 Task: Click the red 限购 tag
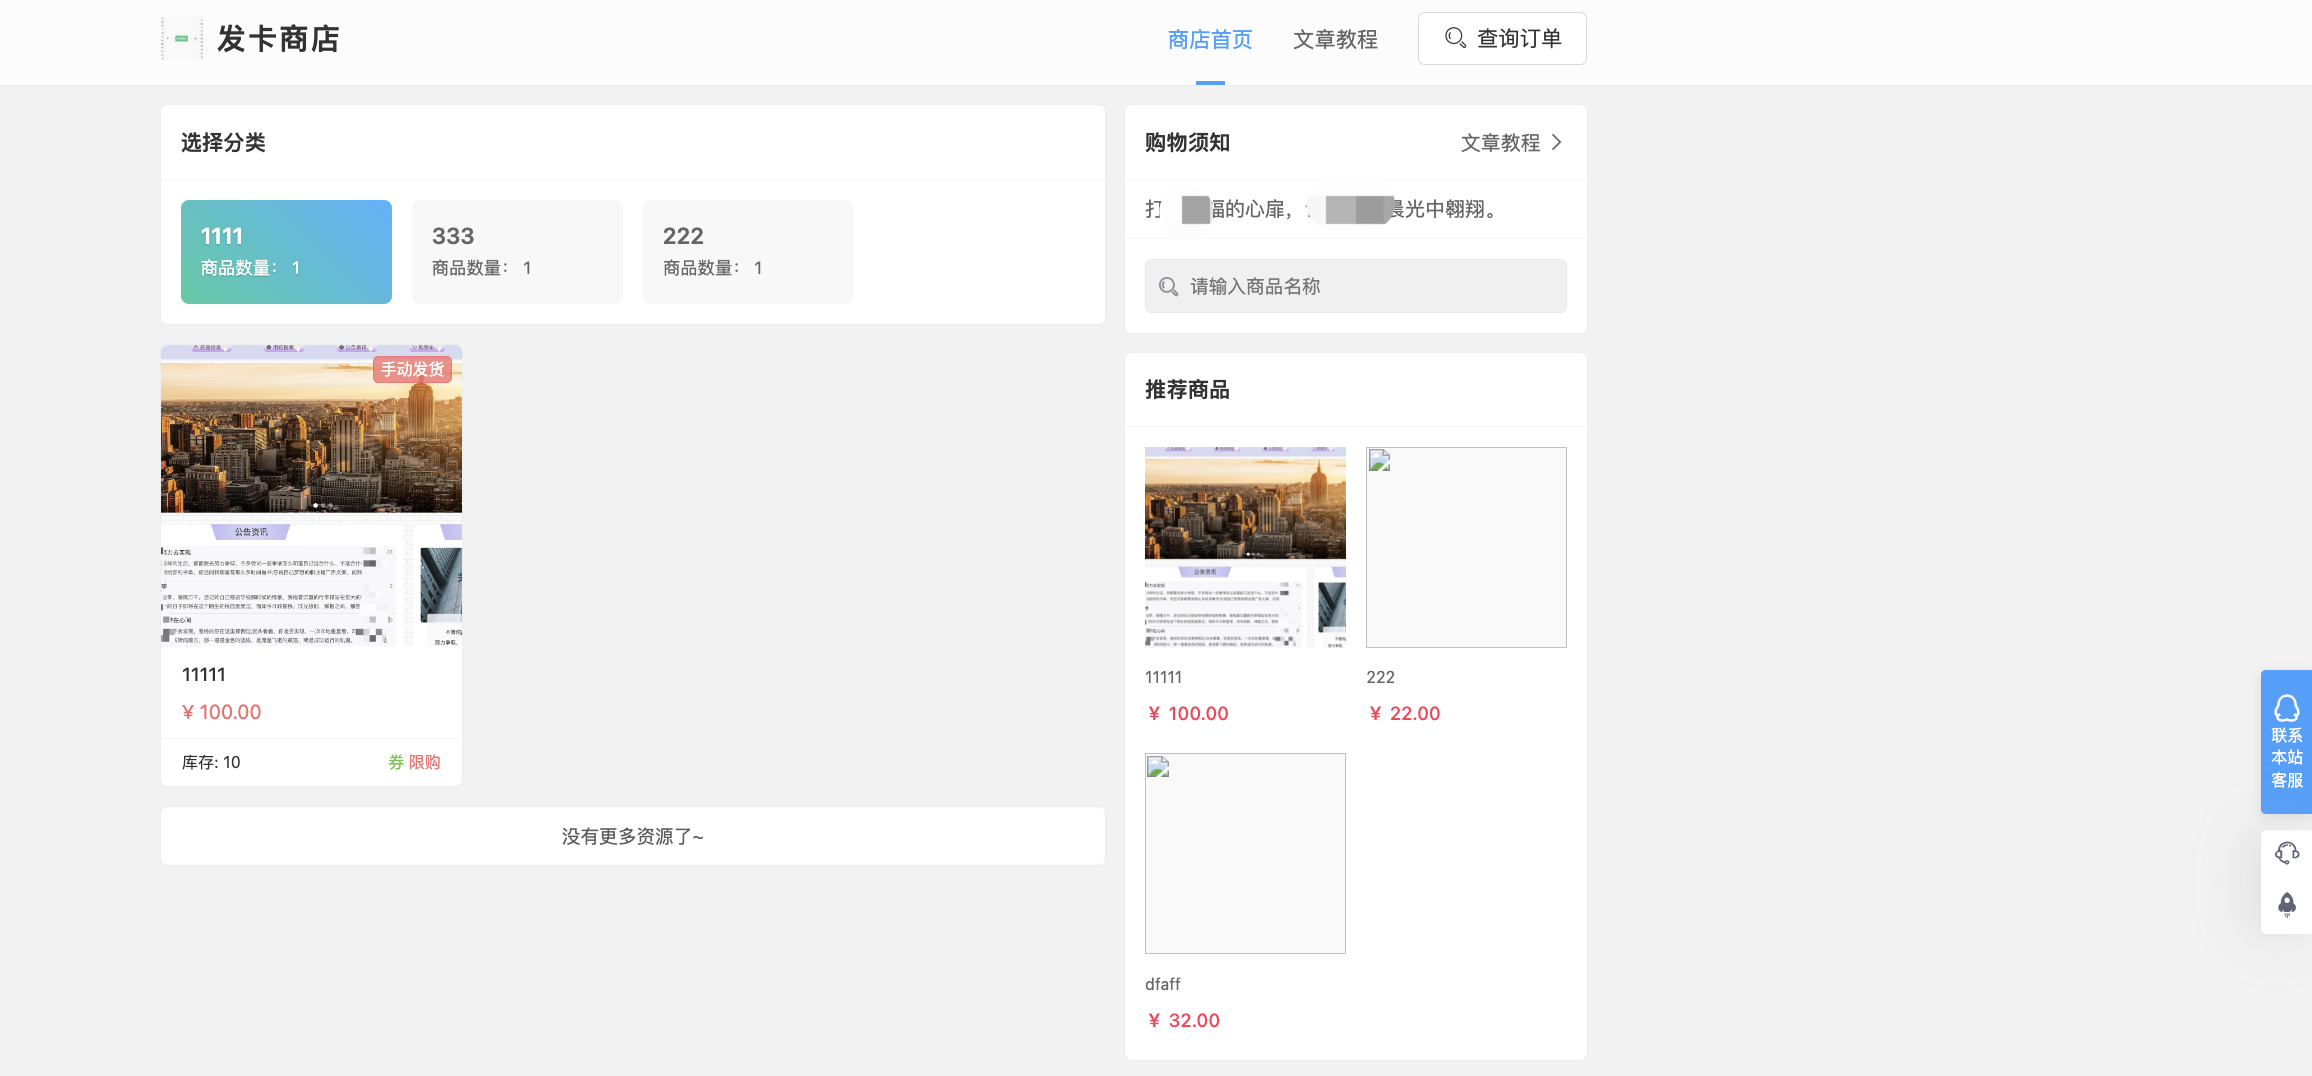(x=425, y=762)
